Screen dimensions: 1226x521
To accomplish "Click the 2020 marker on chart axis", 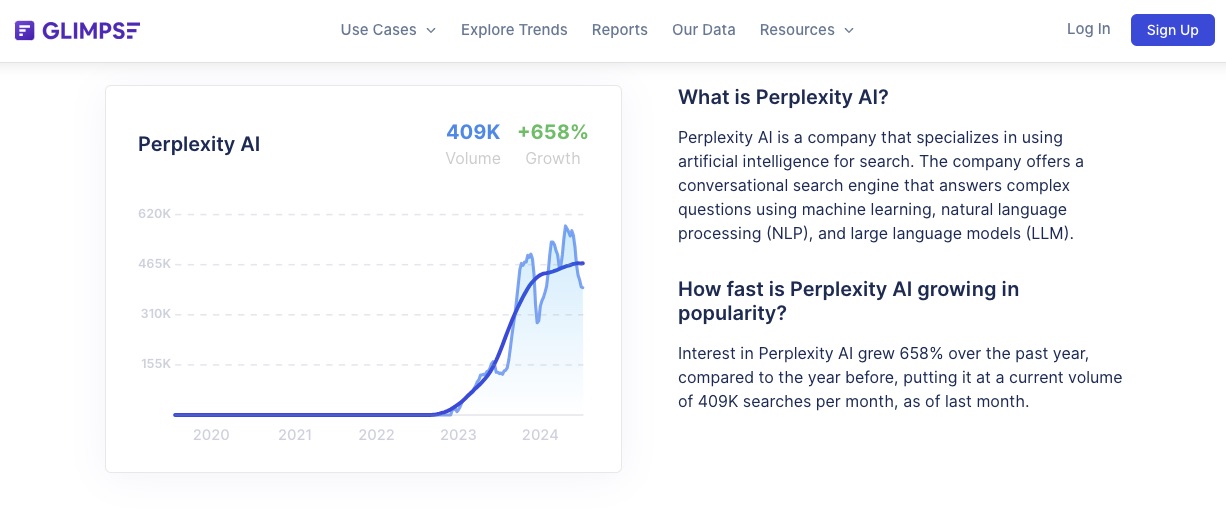I will pos(211,435).
